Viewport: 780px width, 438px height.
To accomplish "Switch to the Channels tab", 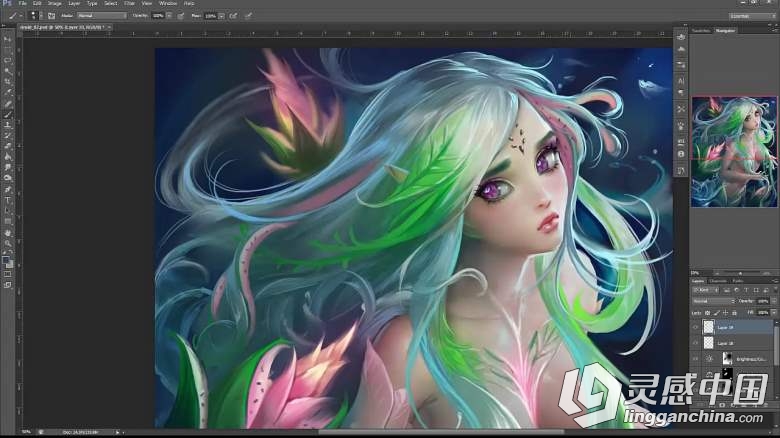I will (x=718, y=281).
